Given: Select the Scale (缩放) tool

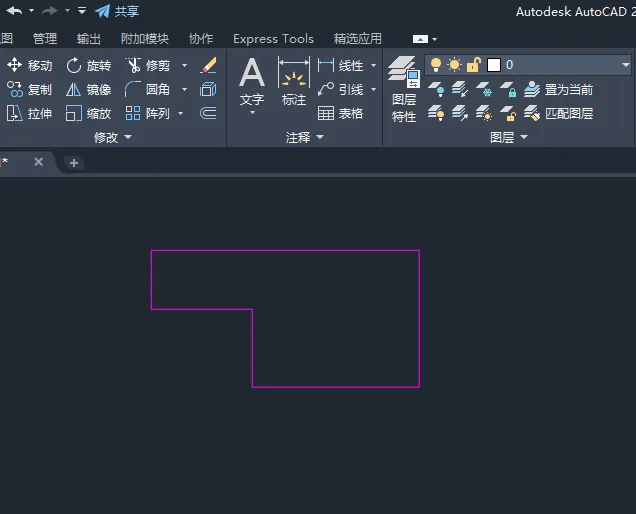Looking at the screenshot, I should click(x=88, y=113).
